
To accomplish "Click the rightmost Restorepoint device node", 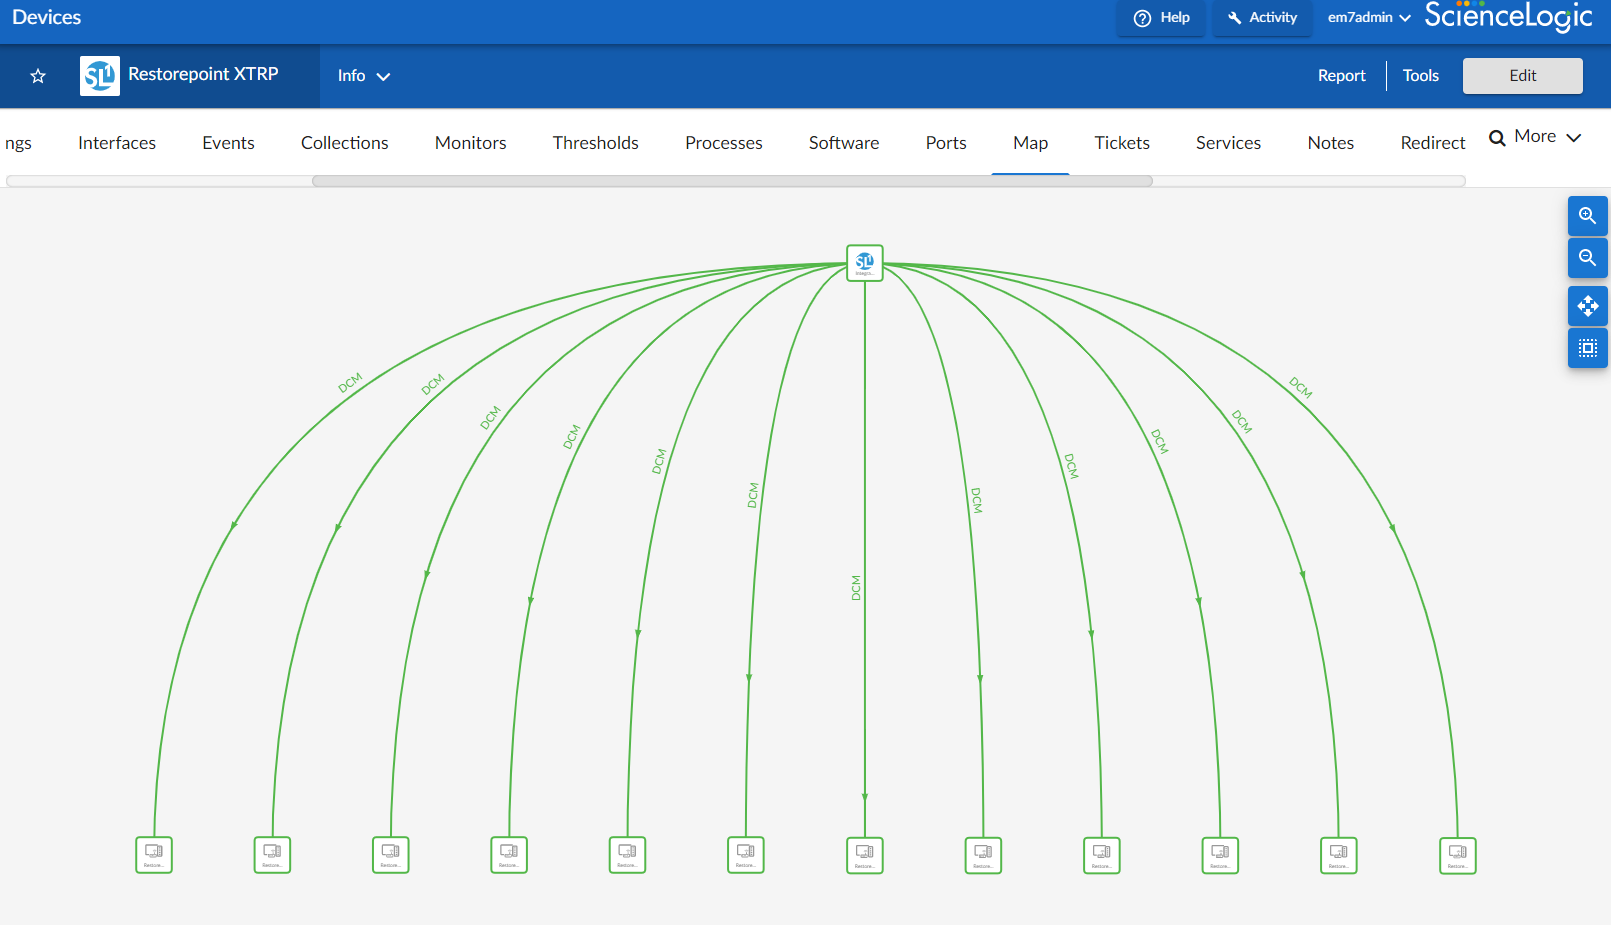I will (1457, 855).
